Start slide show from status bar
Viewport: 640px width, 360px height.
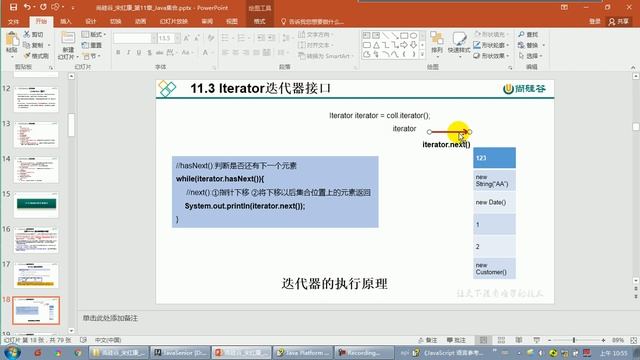536,340
